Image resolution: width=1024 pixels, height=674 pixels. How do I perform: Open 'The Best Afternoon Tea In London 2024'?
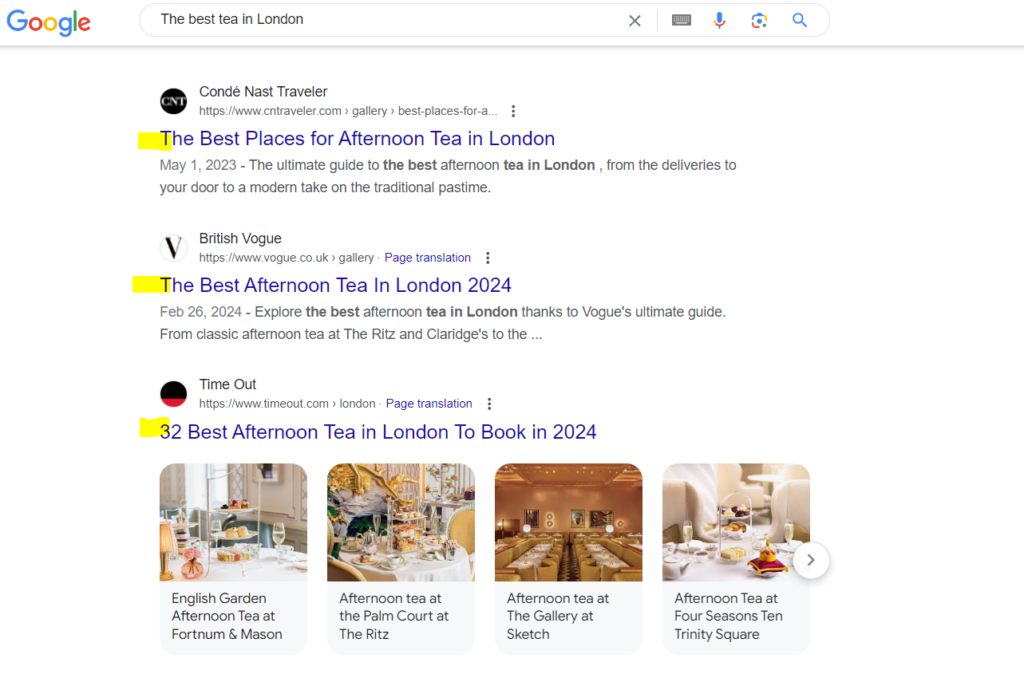click(x=336, y=285)
